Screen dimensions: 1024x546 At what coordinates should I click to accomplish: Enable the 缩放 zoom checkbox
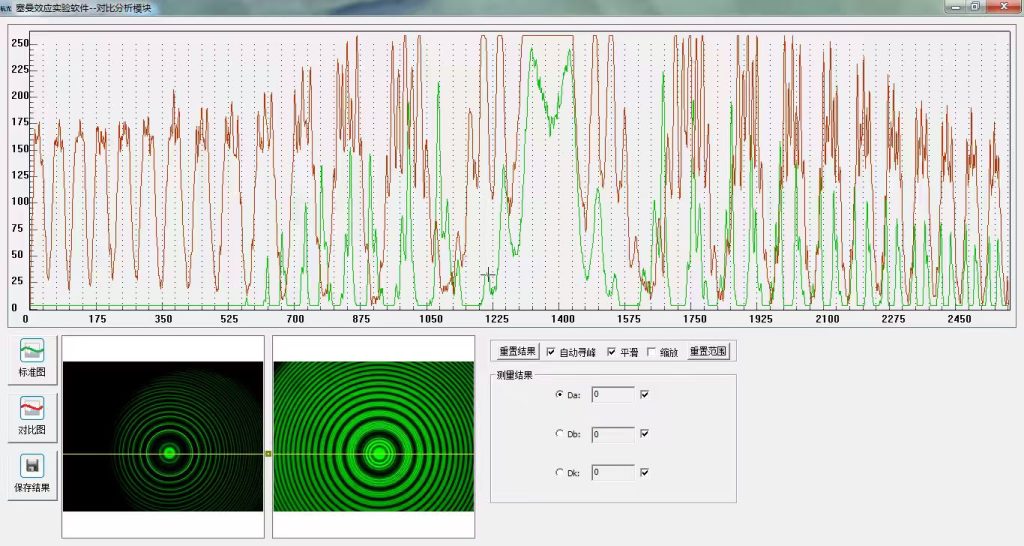tap(651, 352)
